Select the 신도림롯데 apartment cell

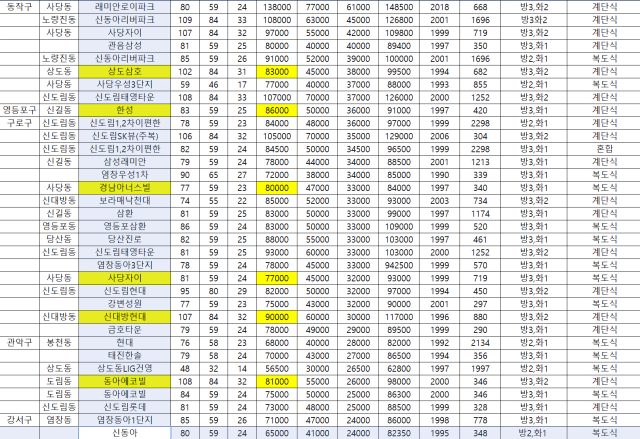click(124, 407)
